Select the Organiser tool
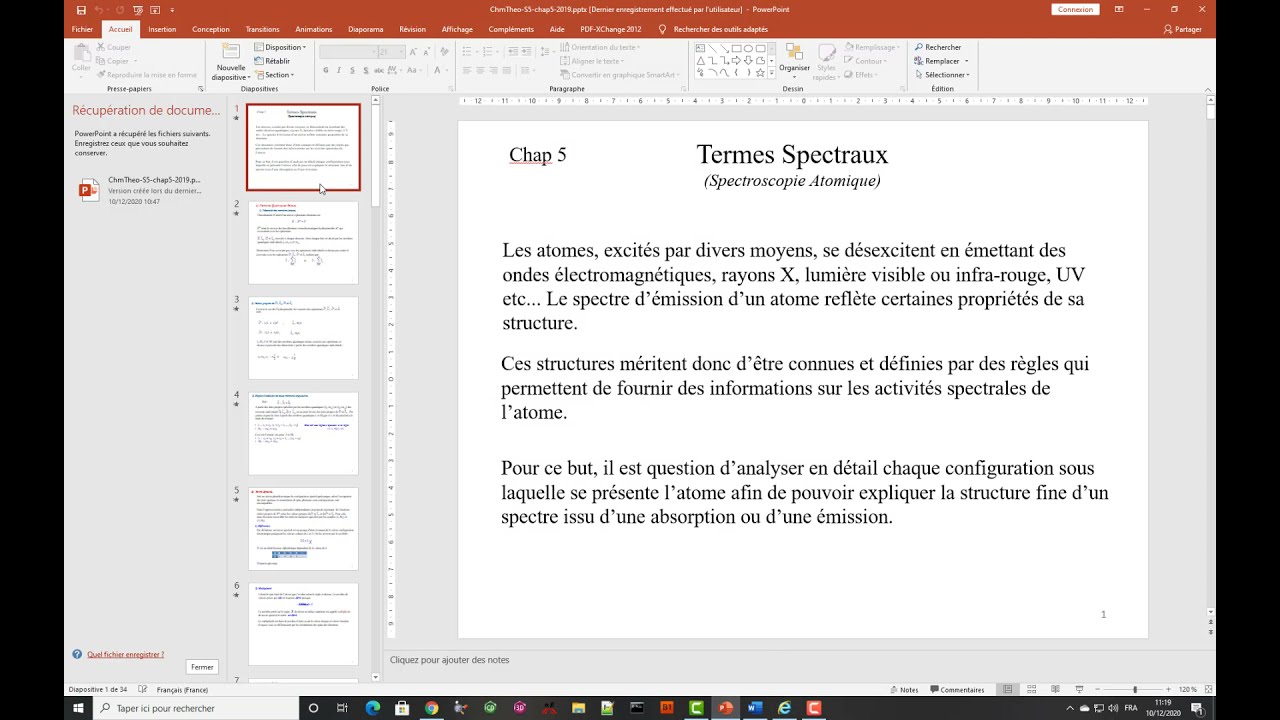The height and width of the screenshot is (720, 1280). coord(795,60)
